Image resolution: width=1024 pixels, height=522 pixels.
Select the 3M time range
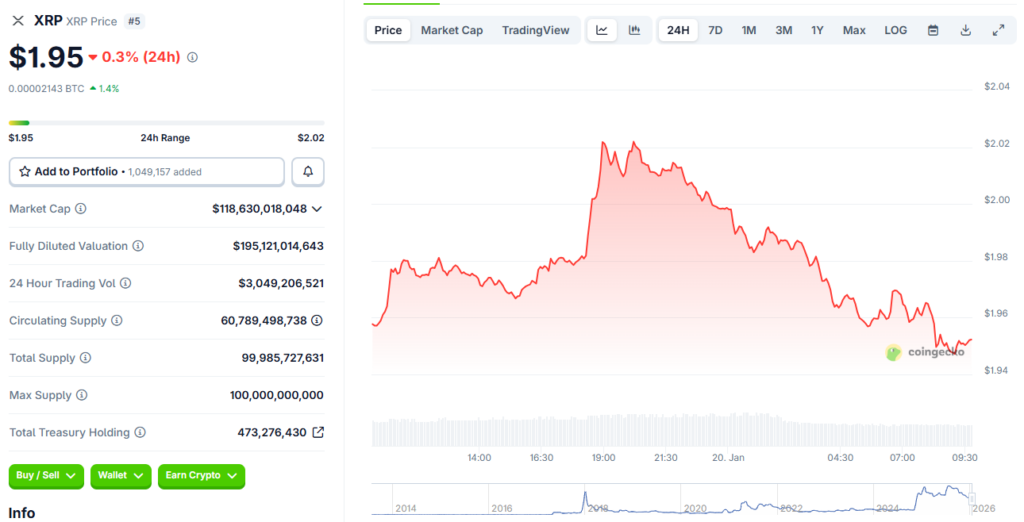pyautogui.click(x=784, y=30)
